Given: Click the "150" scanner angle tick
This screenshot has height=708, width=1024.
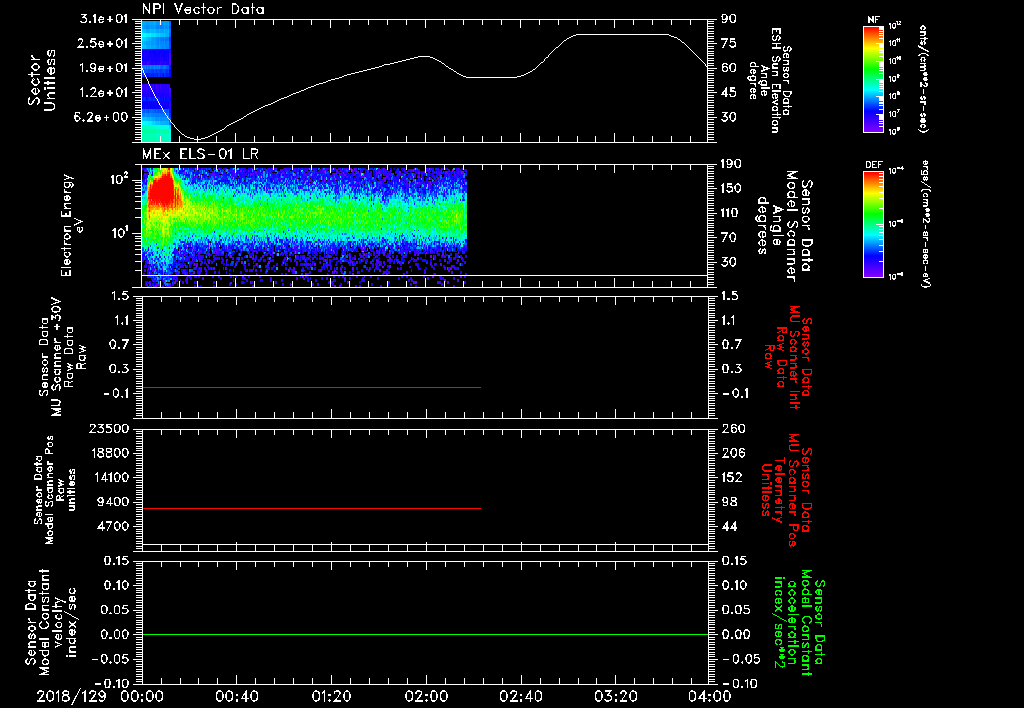Looking at the screenshot, I should click(731, 188).
